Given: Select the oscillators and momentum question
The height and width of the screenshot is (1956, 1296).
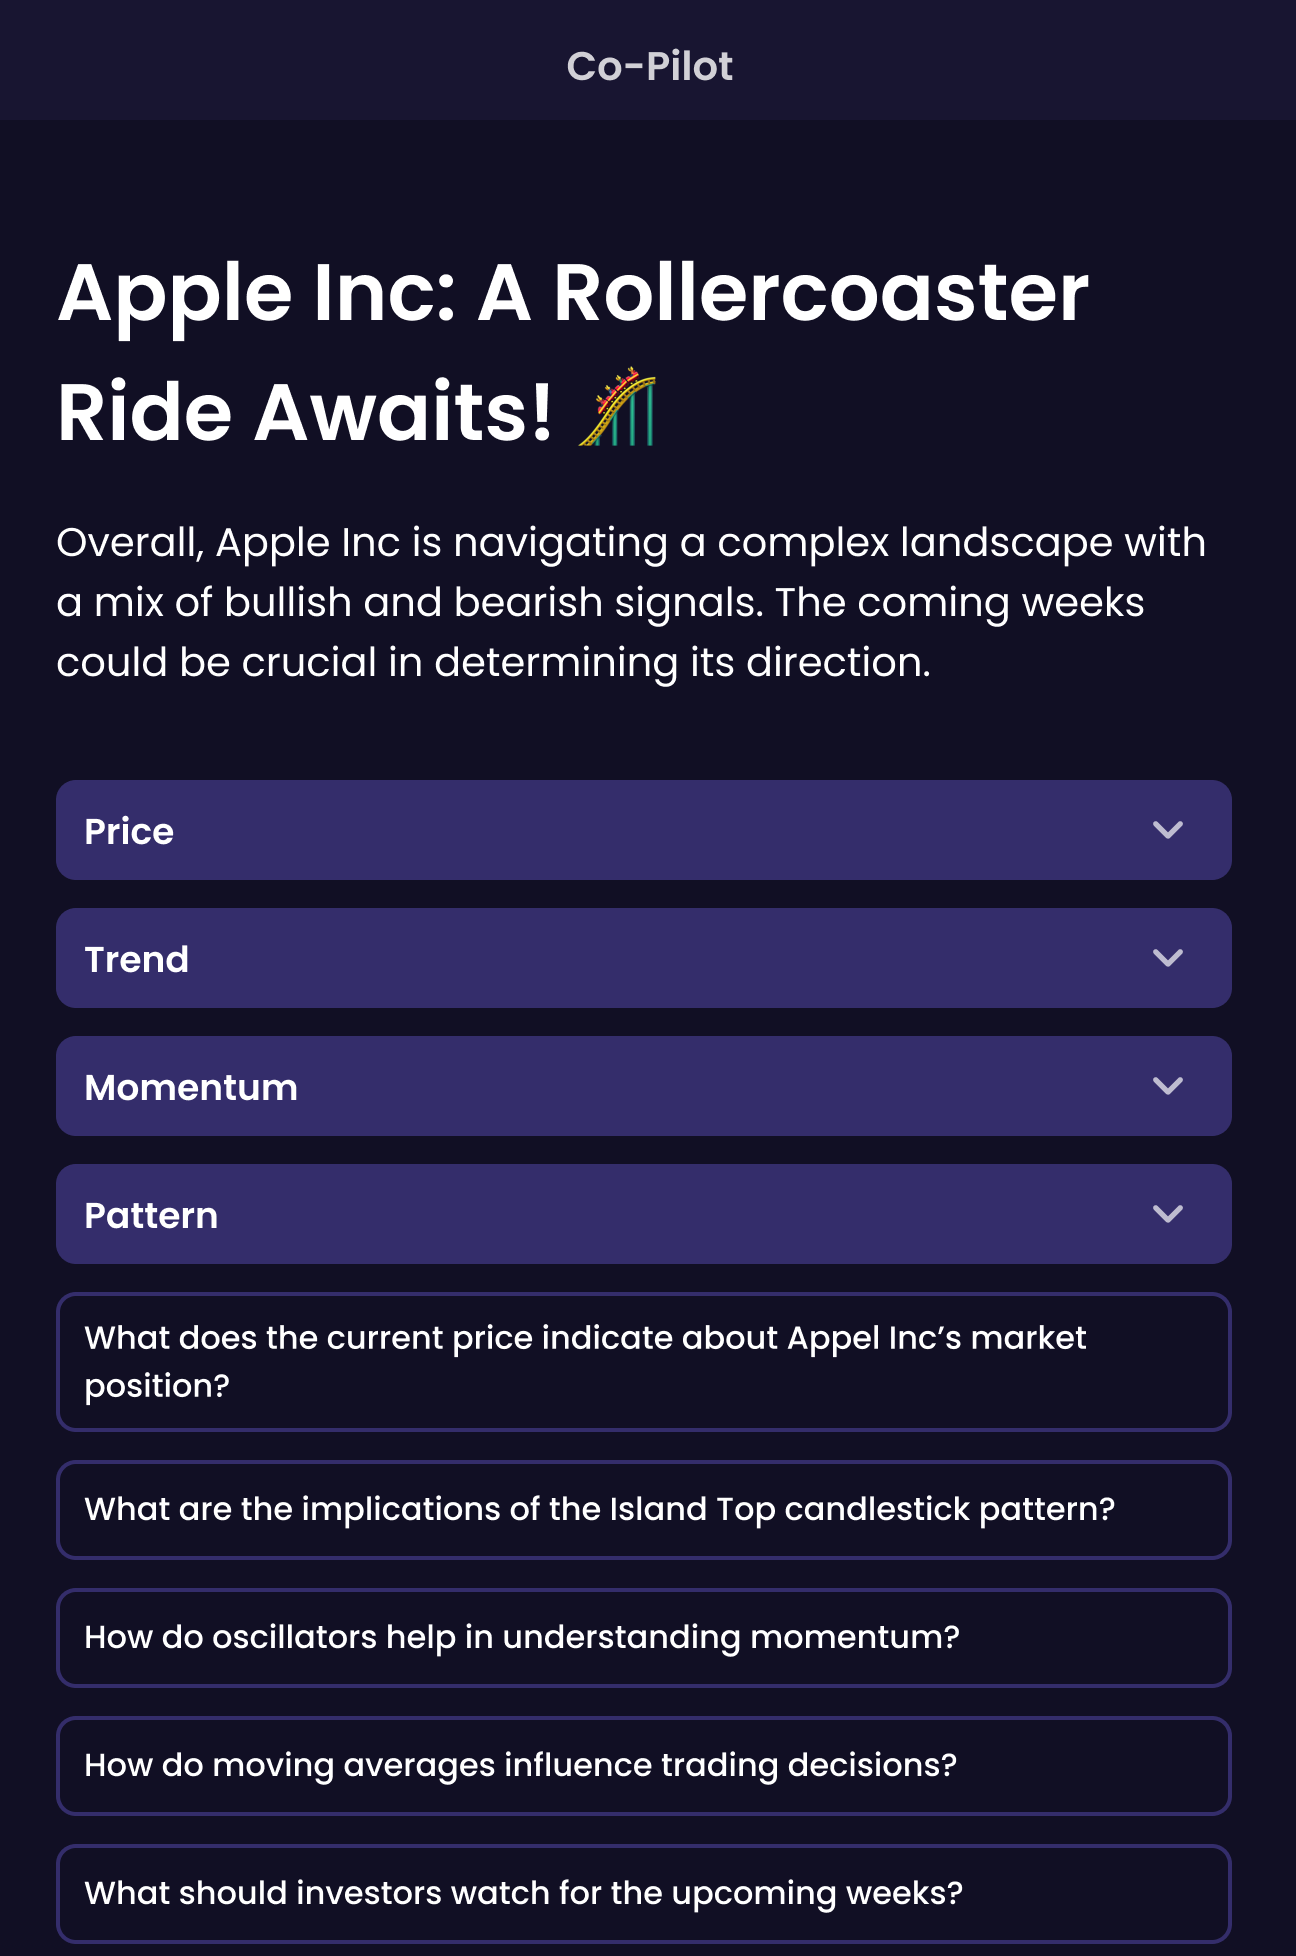Looking at the screenshot, I should pyautogui.click(x=644, y=1638).
